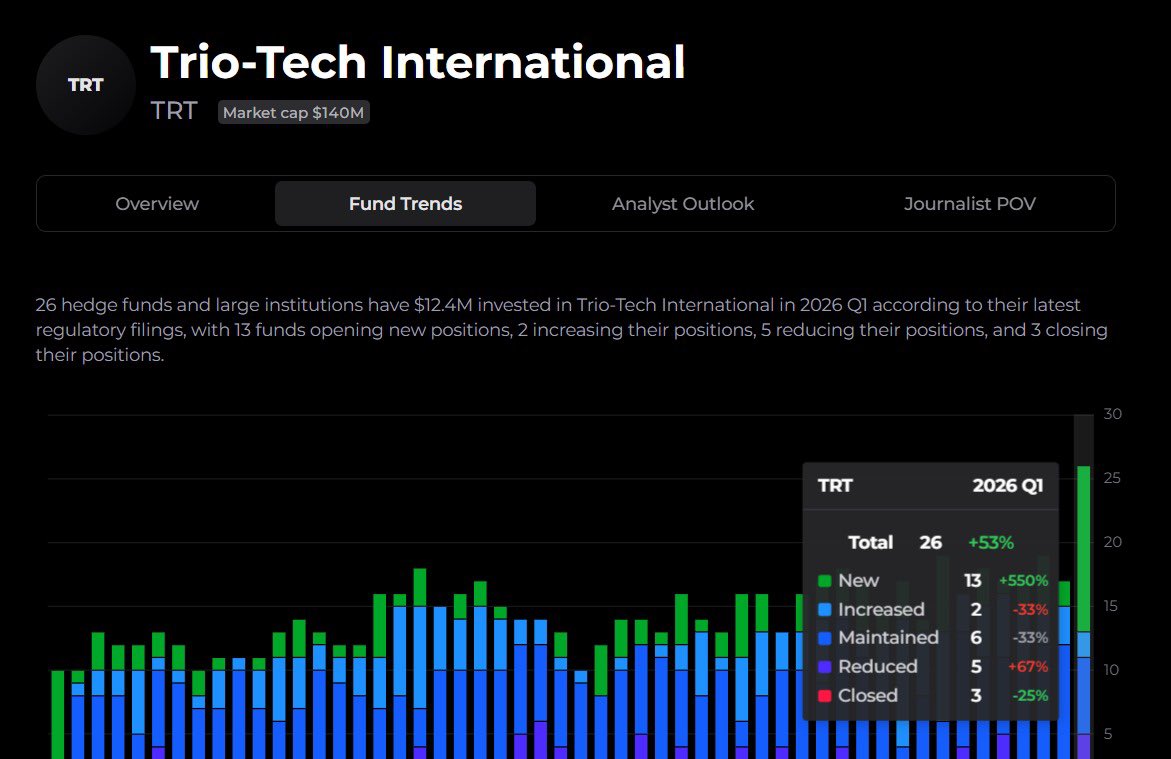Click the Total 26 row in tooltip
Image resolution: width=1171 pixels, height=759 pixels.
point(931,542)
